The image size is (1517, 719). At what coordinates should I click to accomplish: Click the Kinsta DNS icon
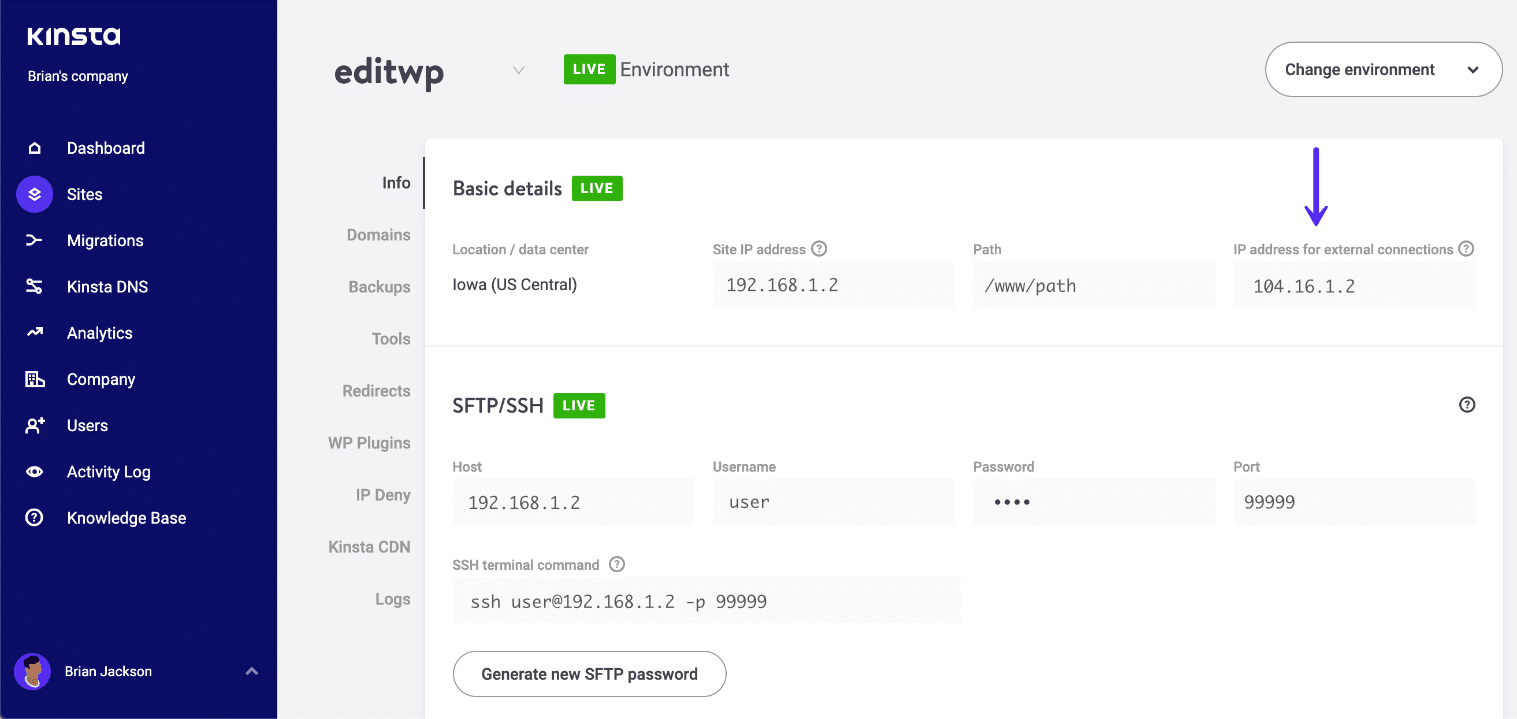point(35,287)
